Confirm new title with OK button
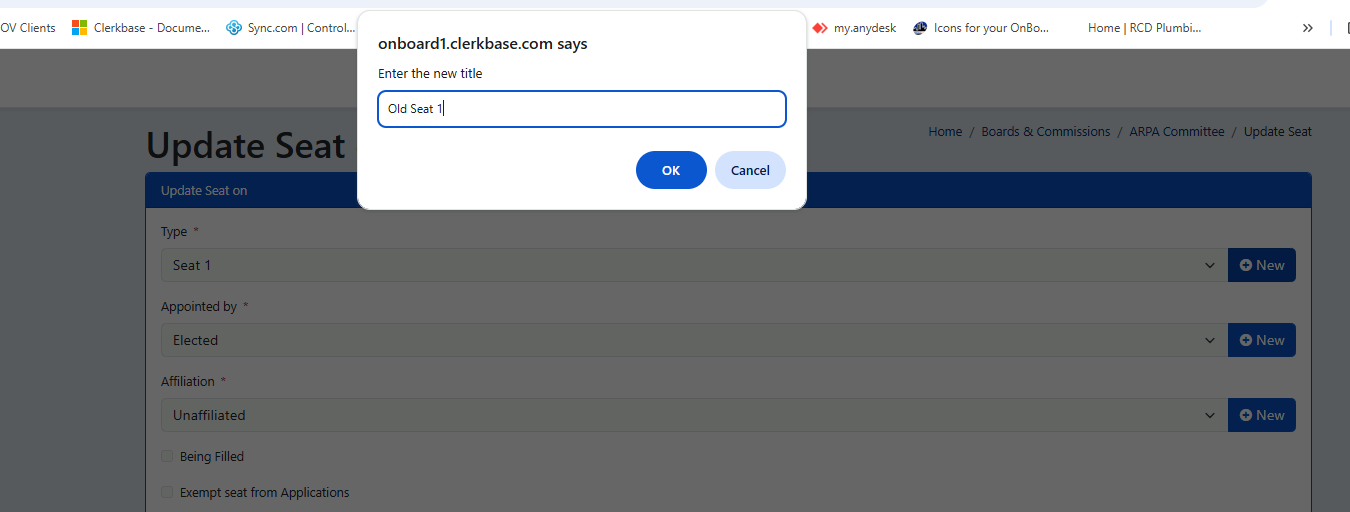This screenshot has height=512, width=1350. point(671,170)
